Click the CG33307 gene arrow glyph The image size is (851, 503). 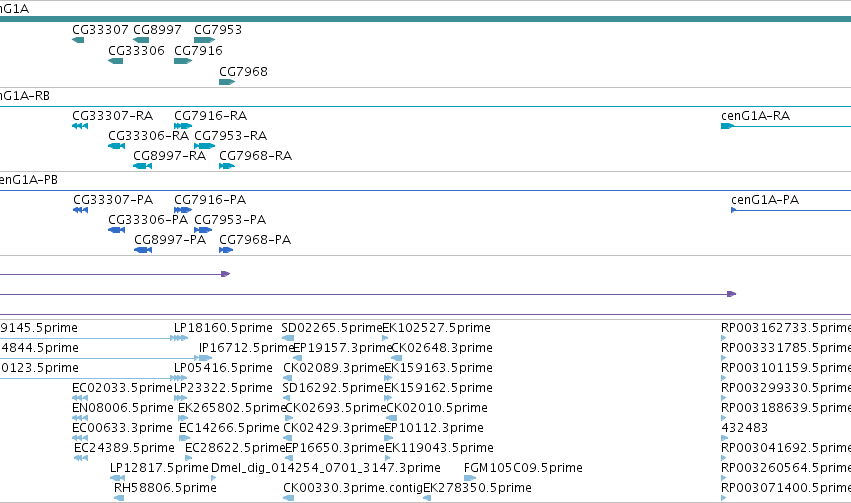[78, 40]
